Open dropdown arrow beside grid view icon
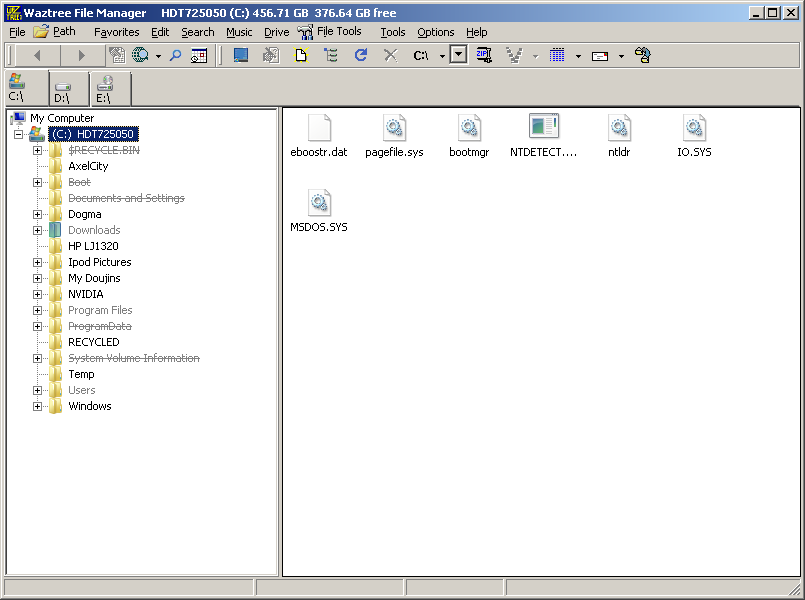The width and height of the screenshot is (805, 600). (578, 56)
